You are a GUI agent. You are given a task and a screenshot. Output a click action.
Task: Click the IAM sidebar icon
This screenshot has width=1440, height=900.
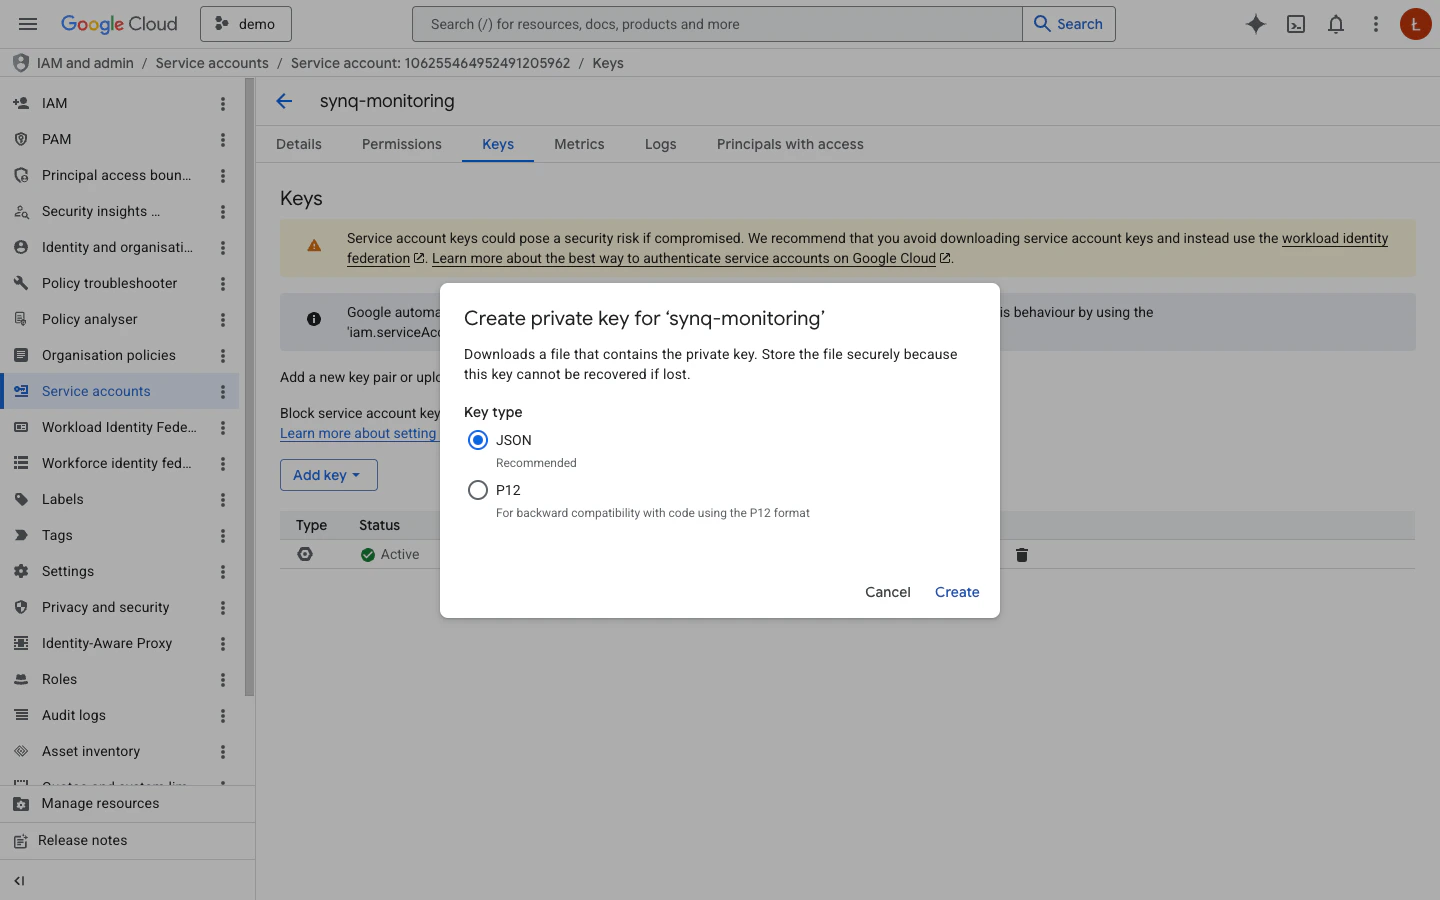pyautogui.click(x=21, y=103)
